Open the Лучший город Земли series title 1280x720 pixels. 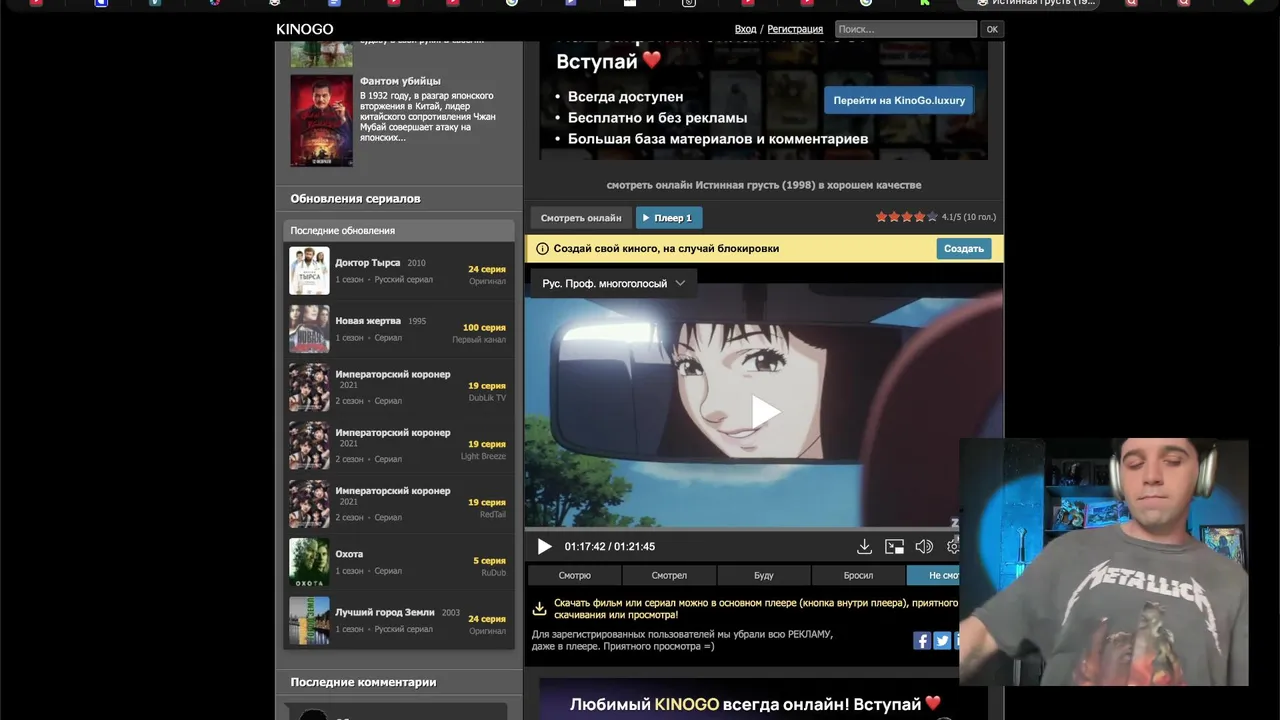385,612
